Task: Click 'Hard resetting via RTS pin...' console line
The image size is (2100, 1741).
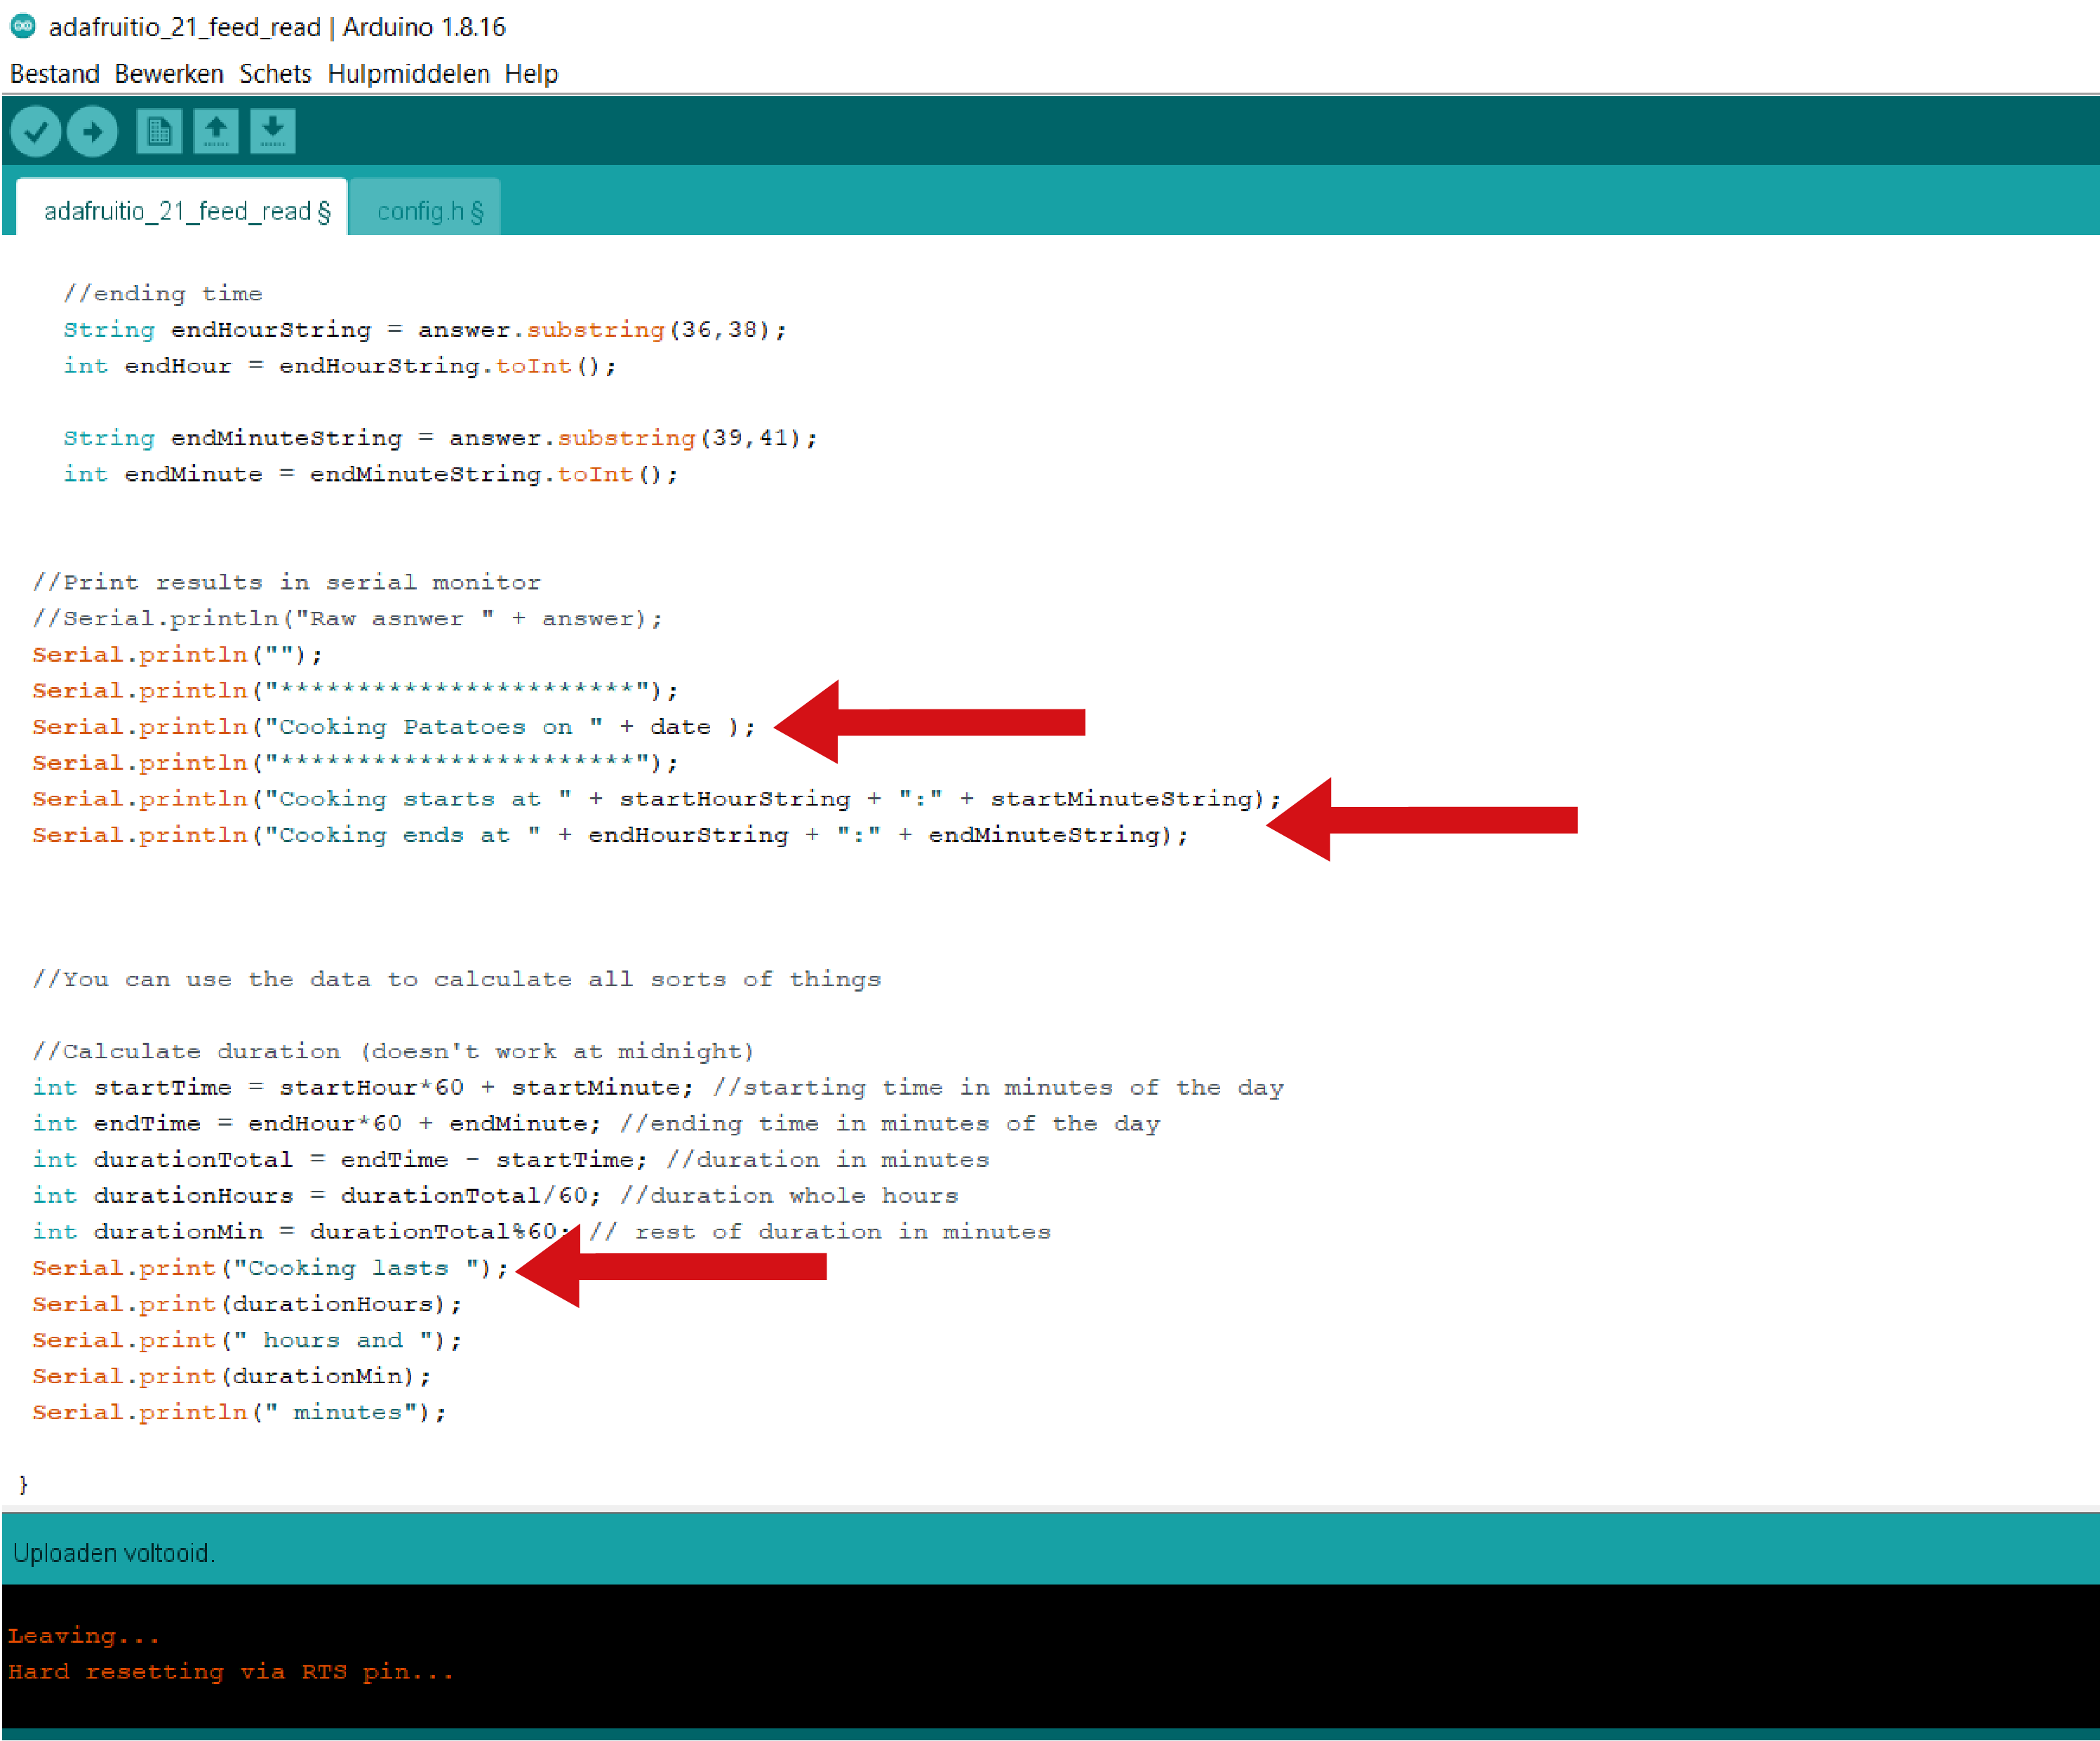Action: tap(231, 1672)
